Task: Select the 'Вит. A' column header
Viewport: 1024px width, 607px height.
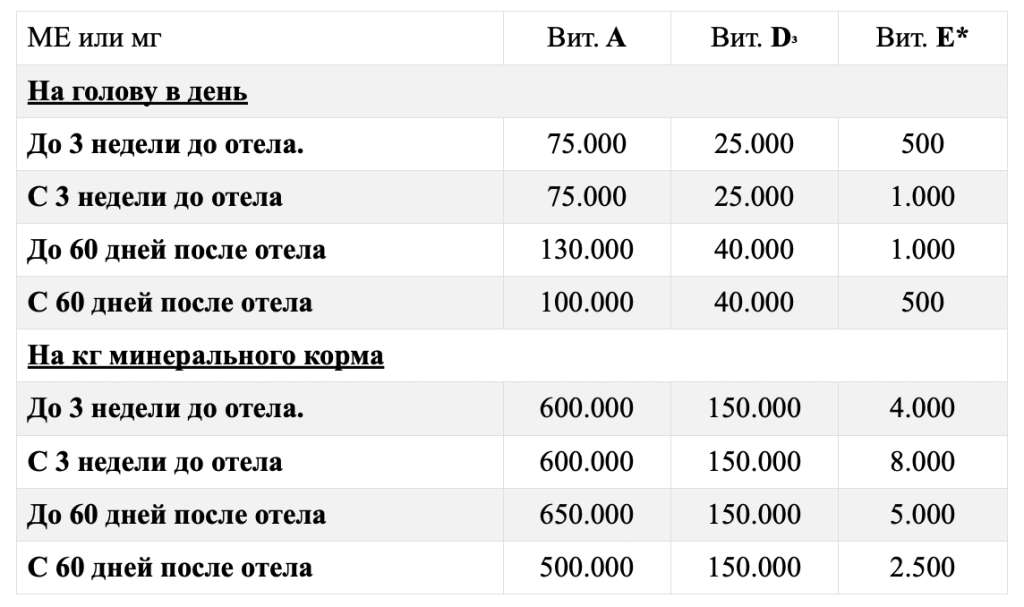Action: click(x=586, y=38)
